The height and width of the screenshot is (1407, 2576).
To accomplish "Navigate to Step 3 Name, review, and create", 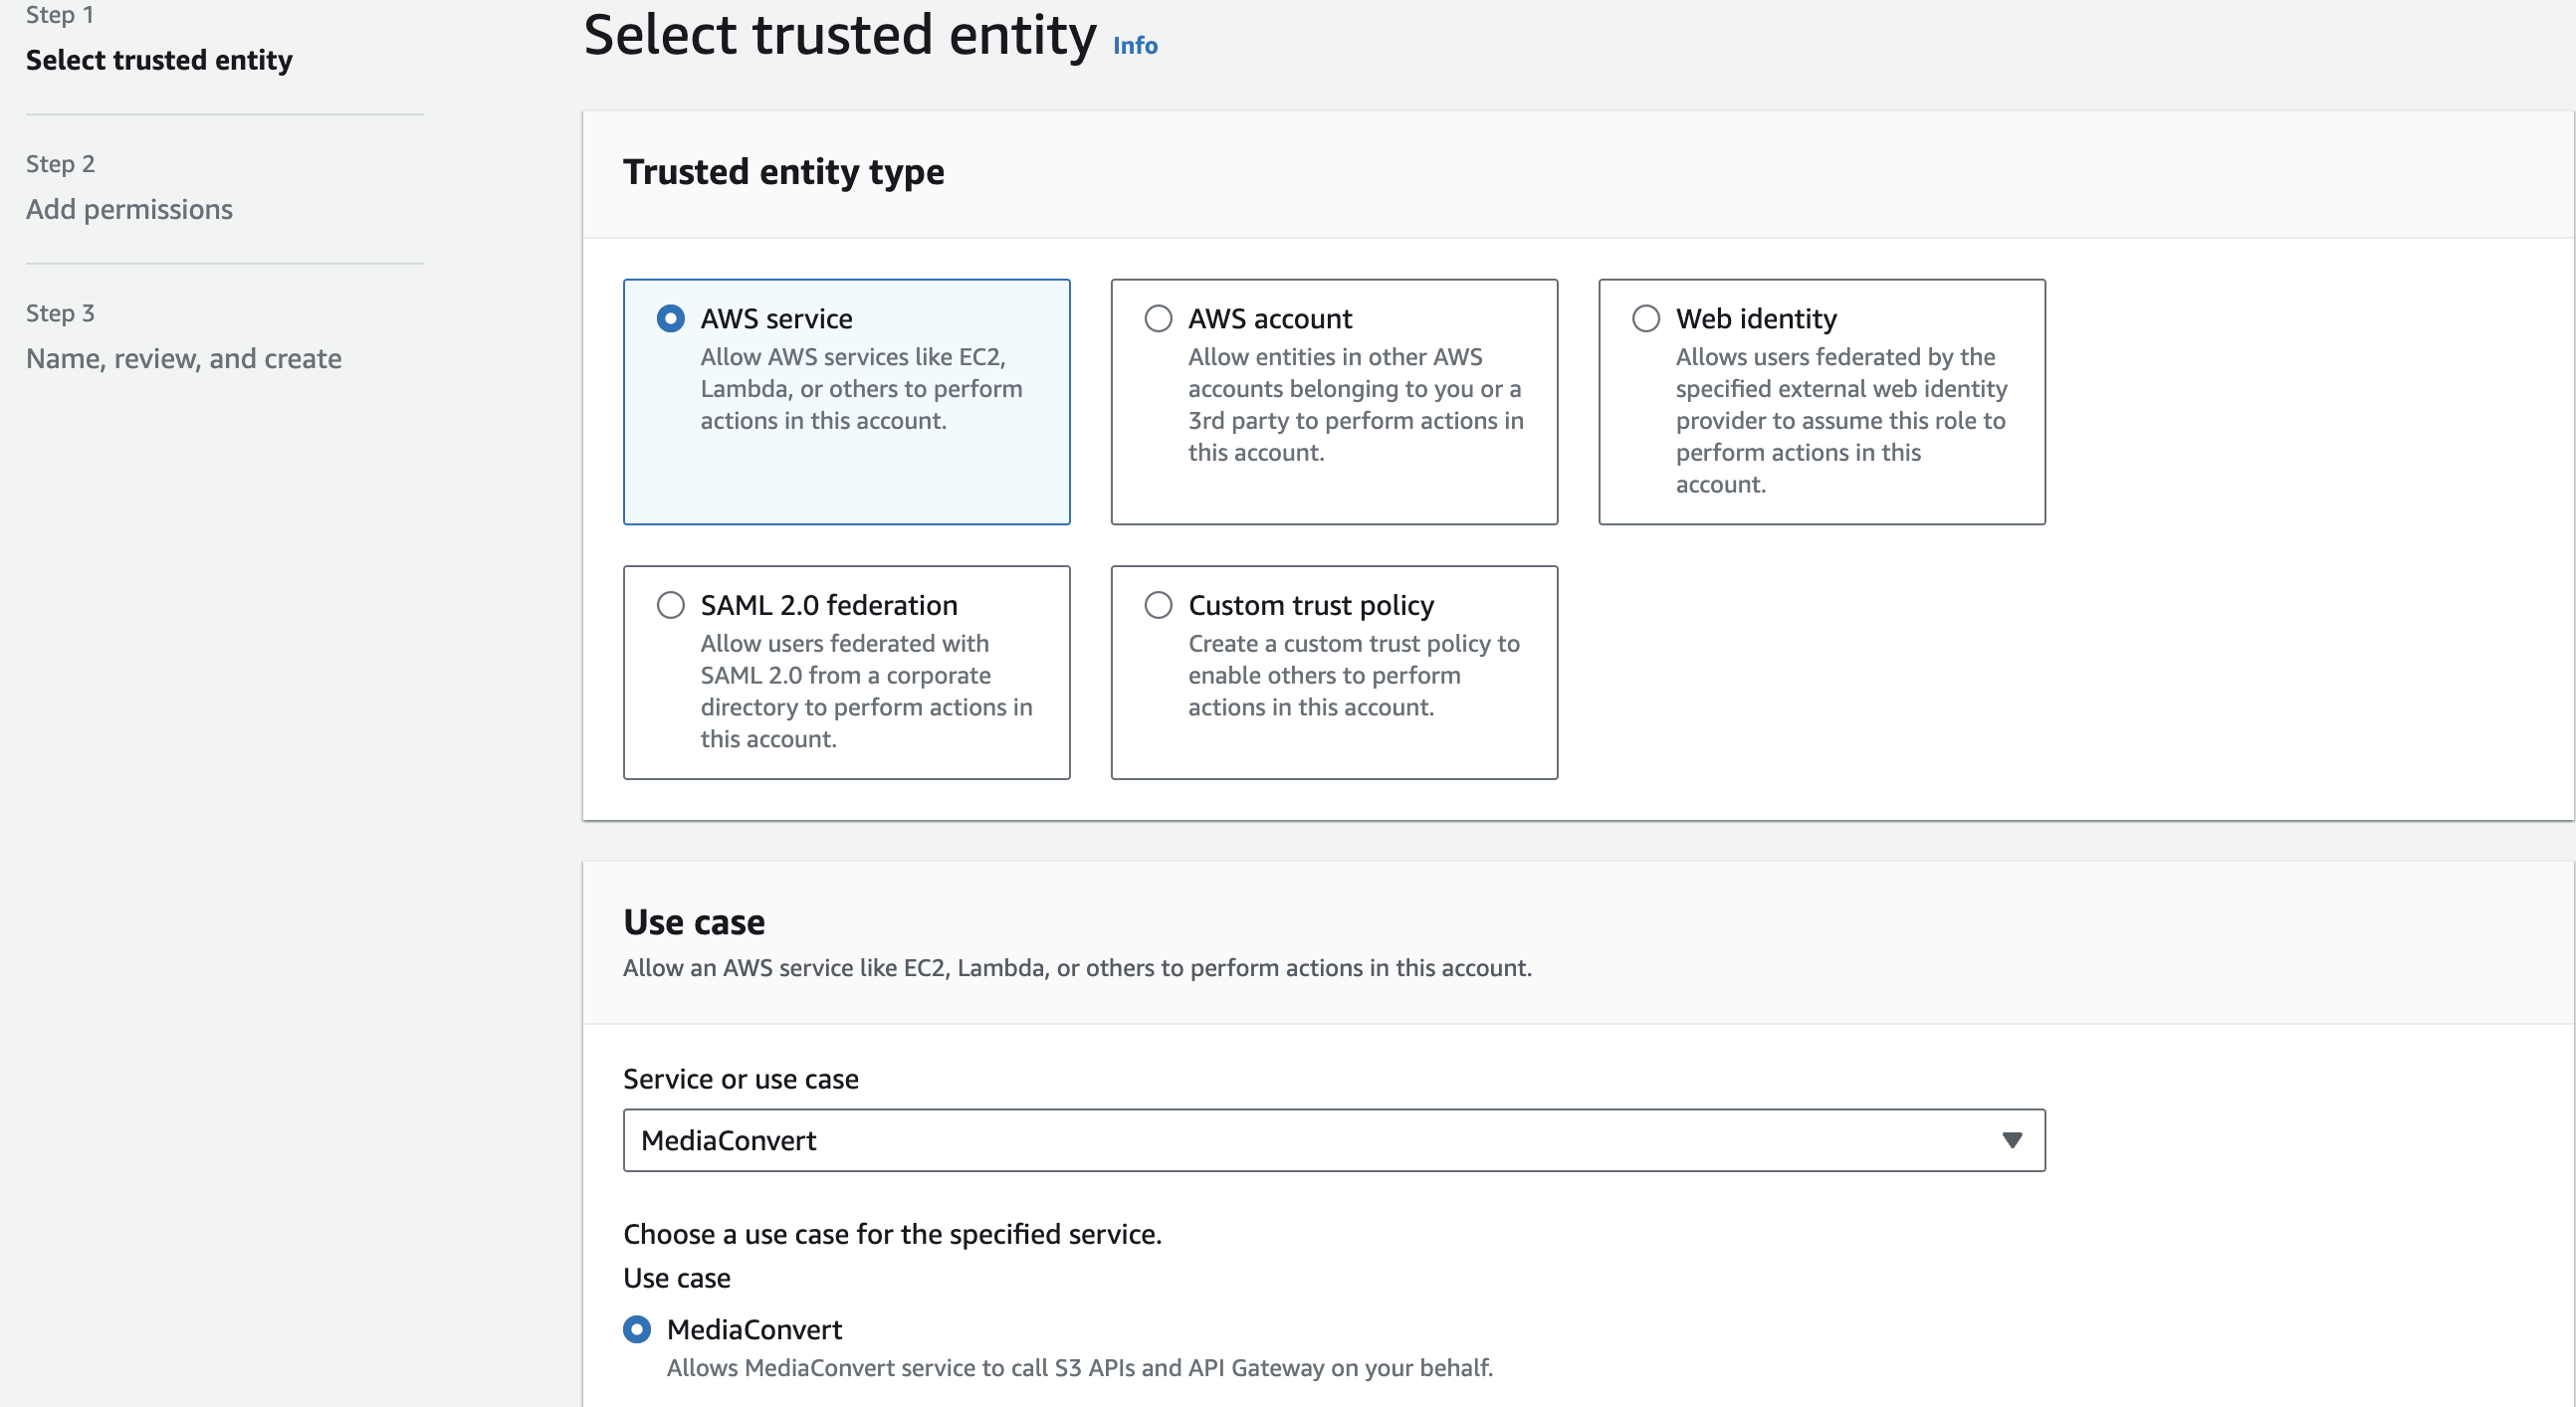I will coord(184,358).
